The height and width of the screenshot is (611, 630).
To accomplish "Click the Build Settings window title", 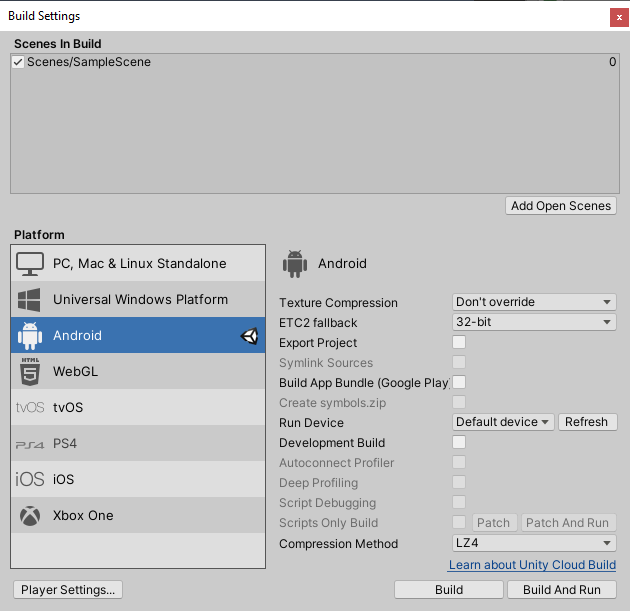I will [x=44, y=16].
